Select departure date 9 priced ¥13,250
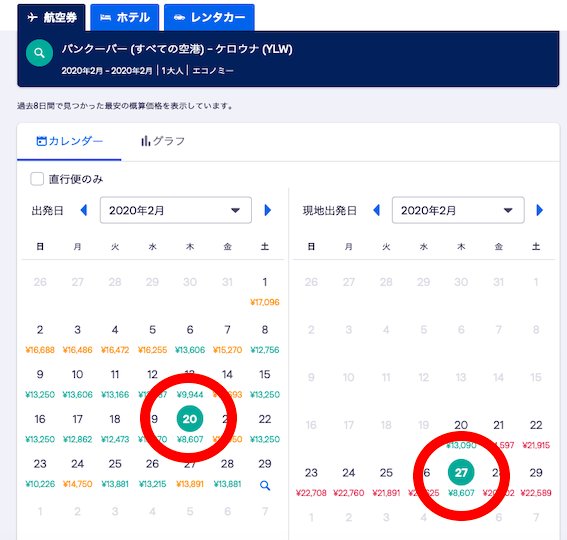 tap(40, 383)
